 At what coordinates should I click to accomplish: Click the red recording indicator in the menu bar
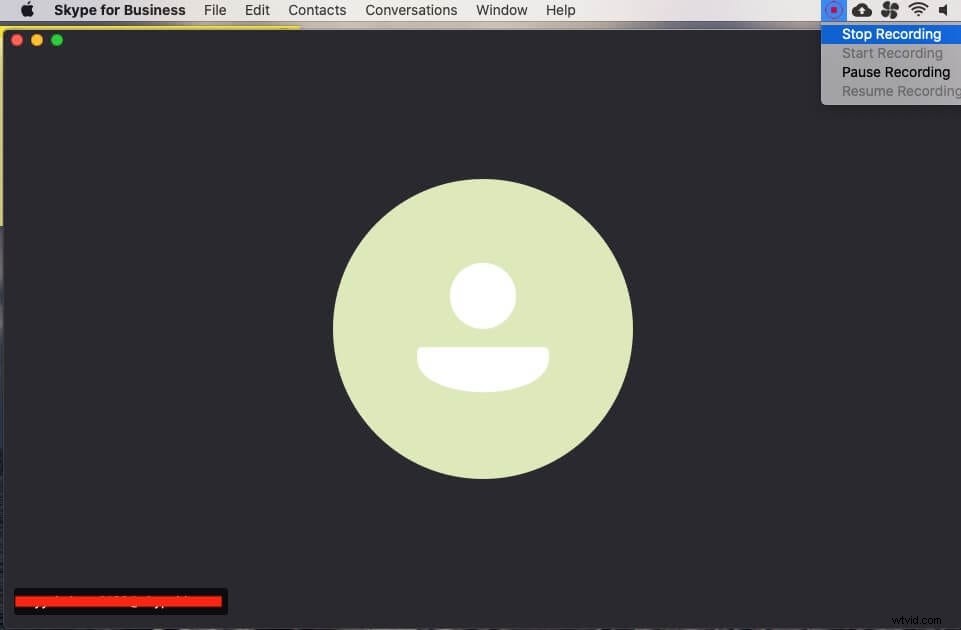833,10
